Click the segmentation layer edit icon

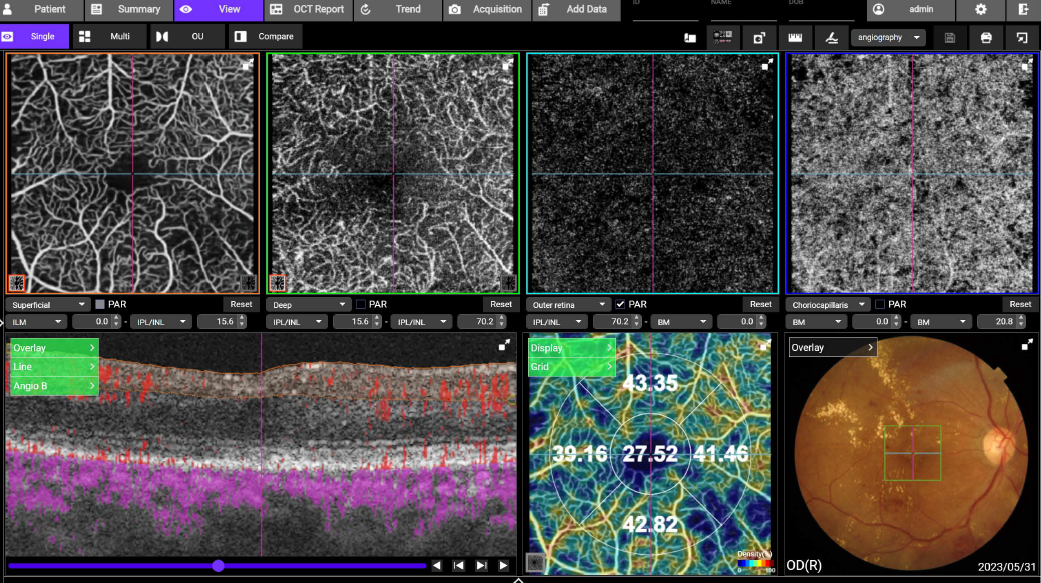tap(832, 37)
